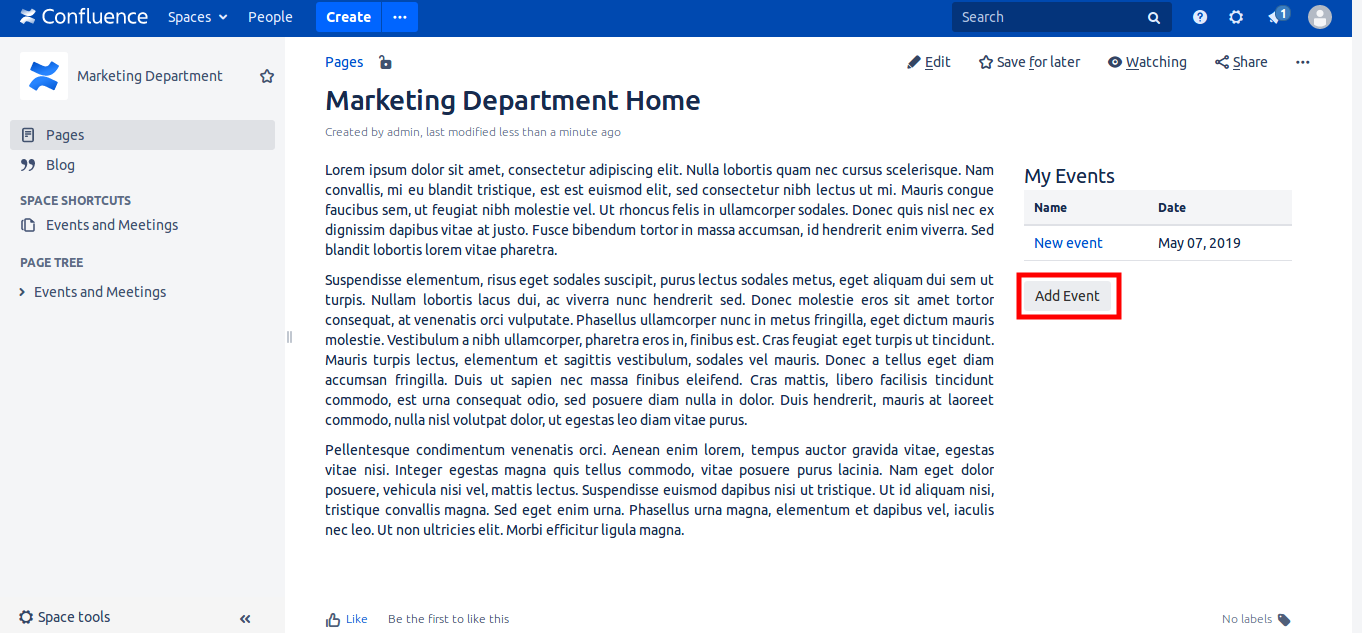Toggle Save for later star
The image size is (1362, 633).
[x=1029, y=62]
